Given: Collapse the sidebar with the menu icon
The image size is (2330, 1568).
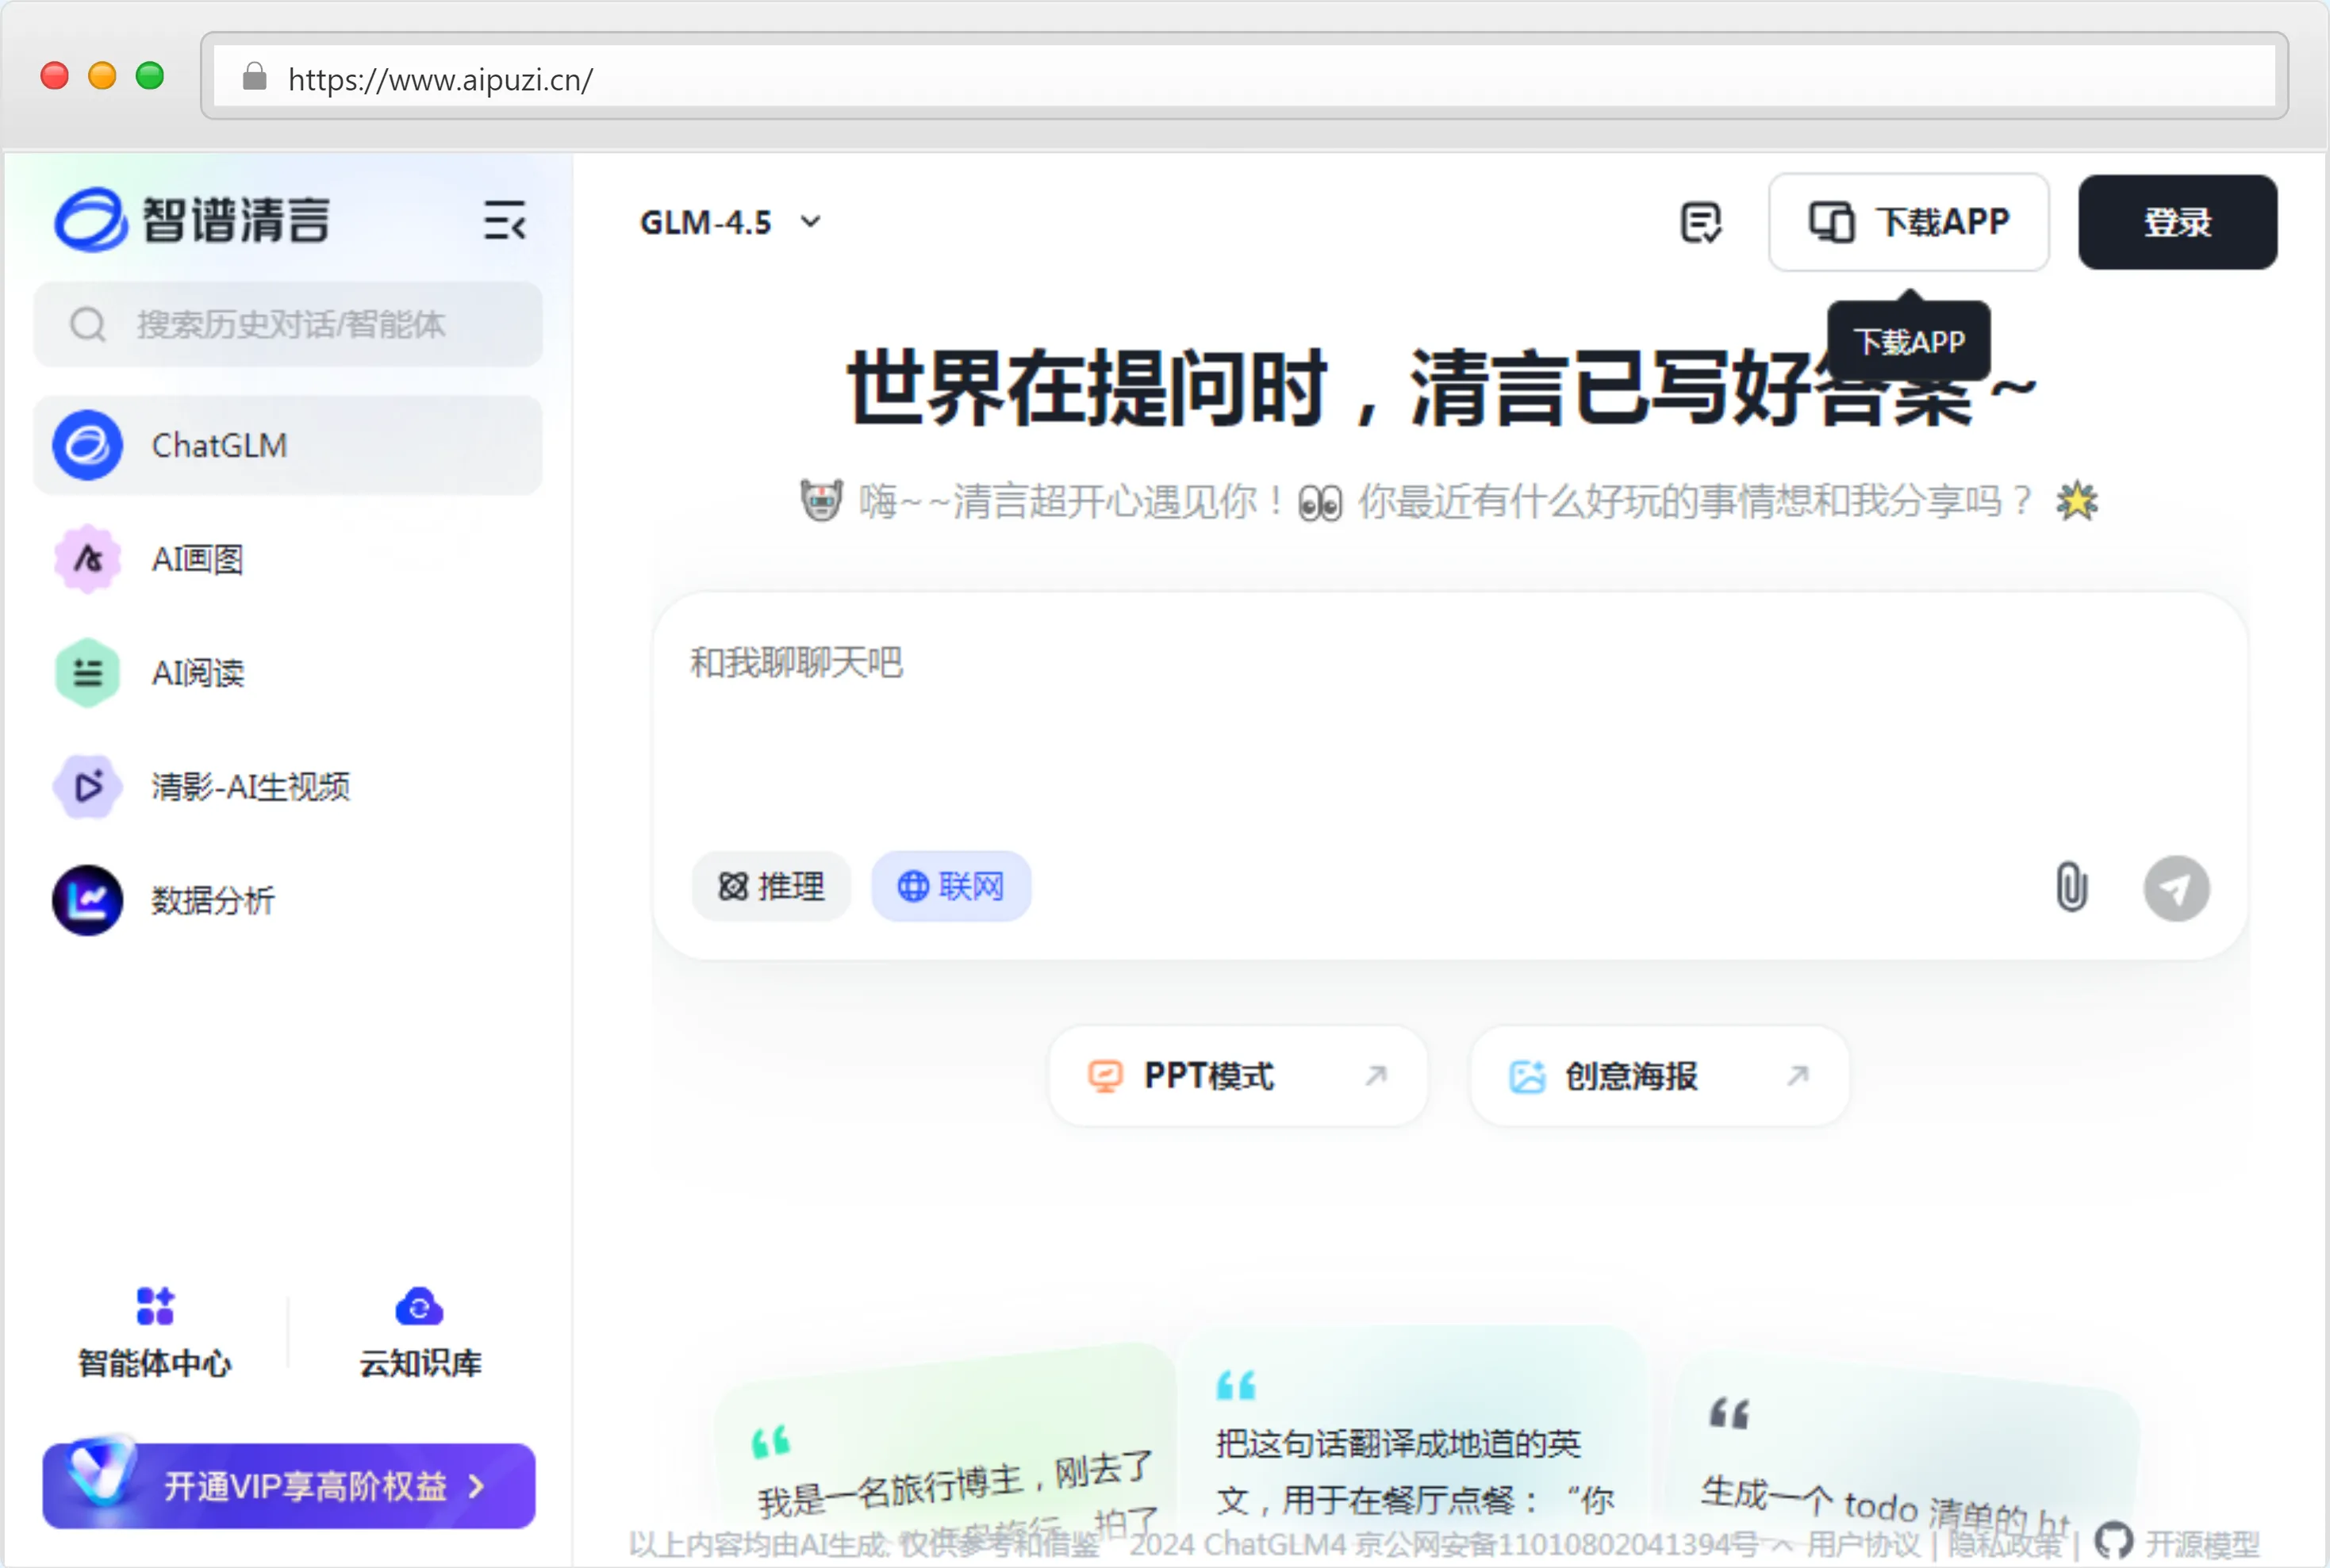Looking at the screenshot, I should coord(505,220).
